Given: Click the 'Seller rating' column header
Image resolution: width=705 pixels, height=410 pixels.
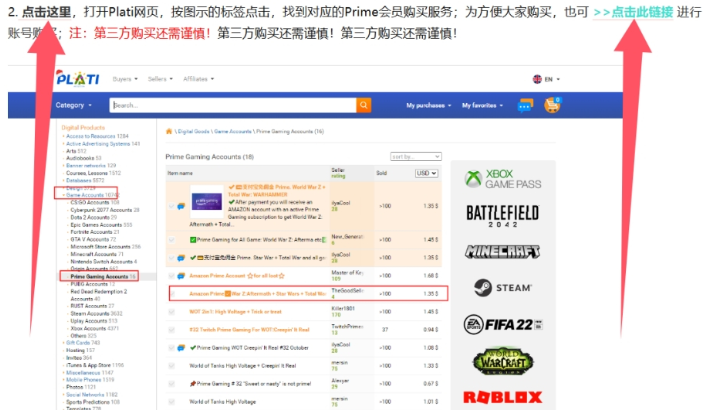Looking at the screenshot, I should point(339,173).
